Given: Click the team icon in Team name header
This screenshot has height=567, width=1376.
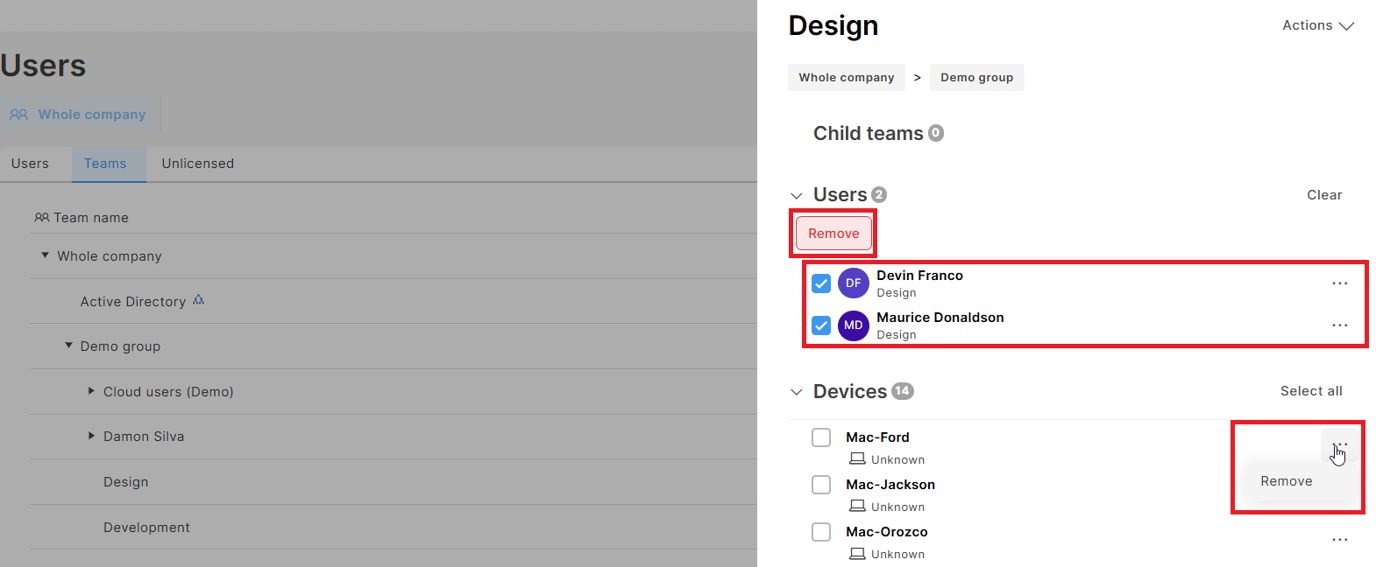Looking at the screenshot, I should pyautogui.click(x=41, y=218).
